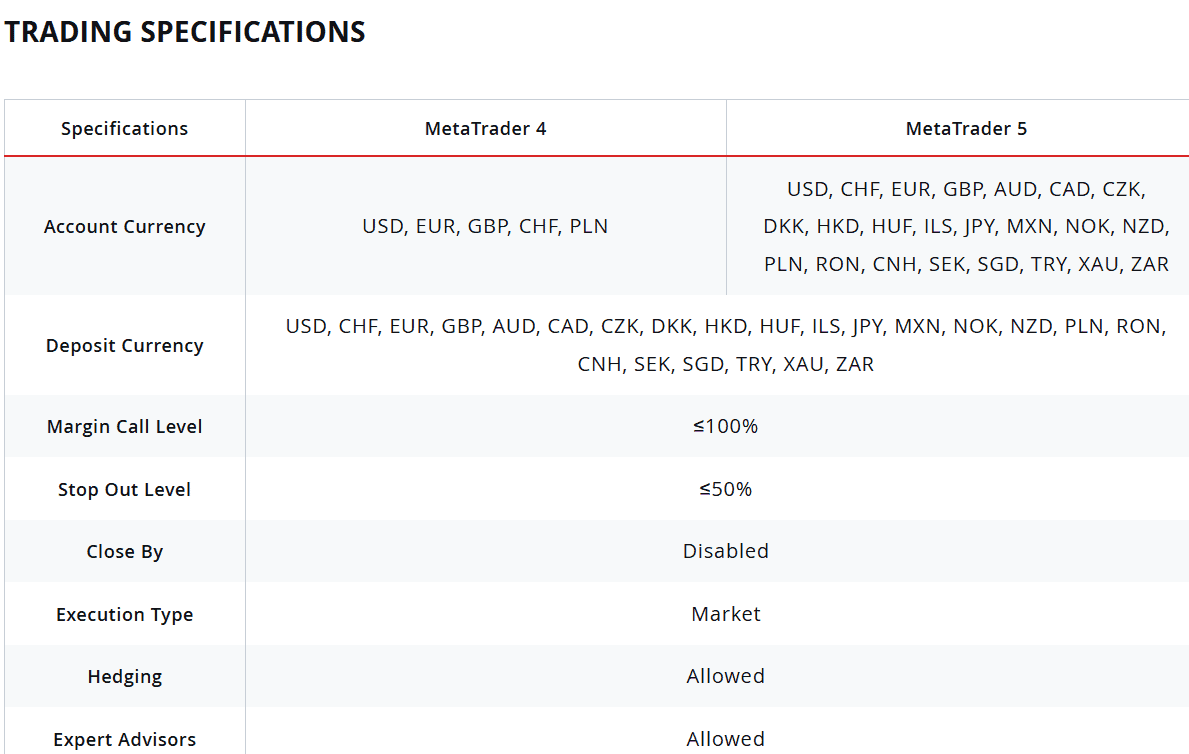
Task: Click the Account Currency row label
Action: click(x=124, y=226)
